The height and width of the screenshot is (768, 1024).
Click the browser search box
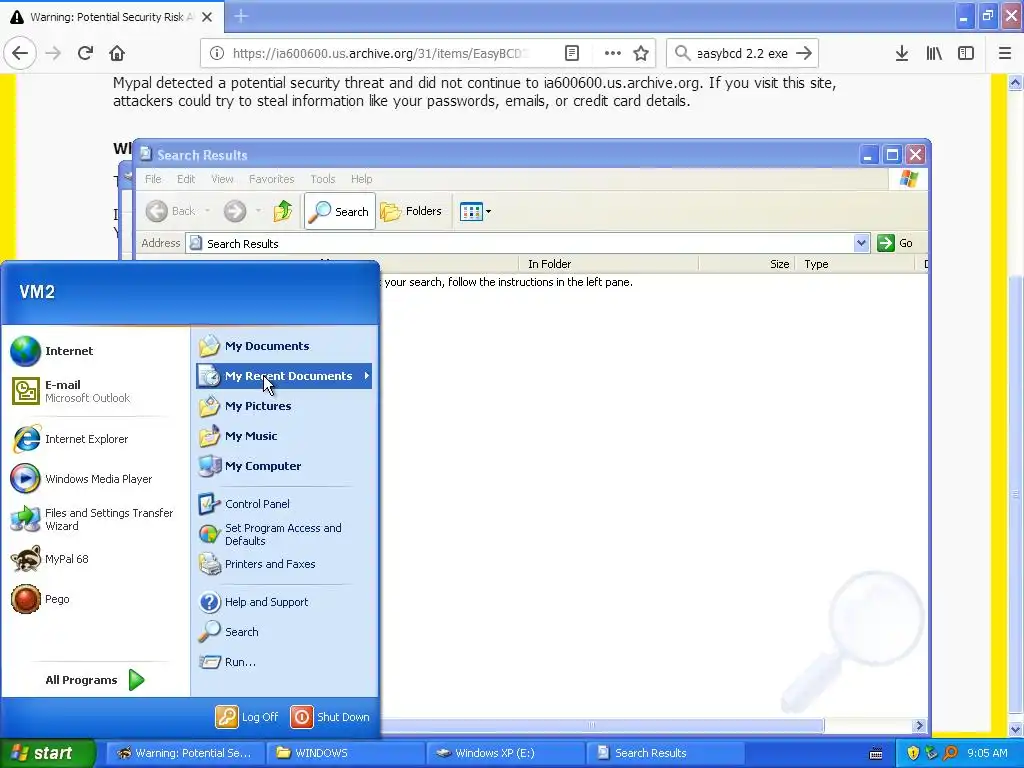pos(742,54)
